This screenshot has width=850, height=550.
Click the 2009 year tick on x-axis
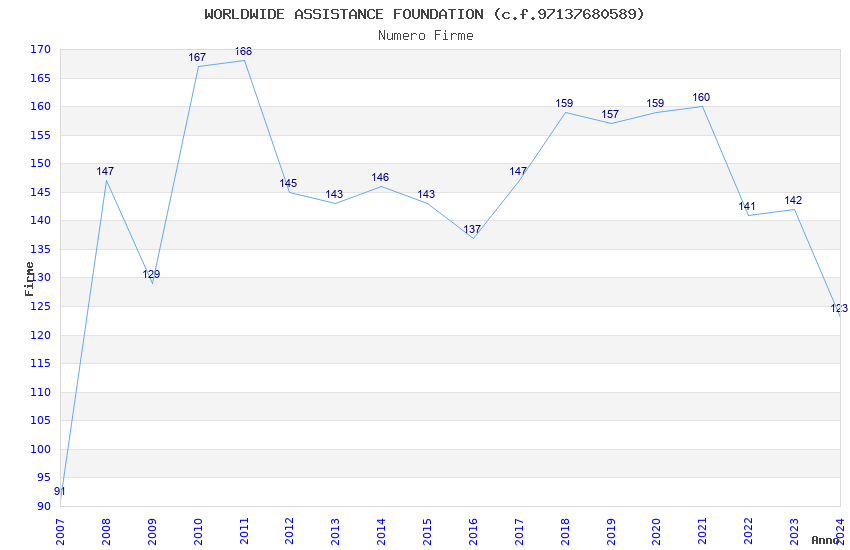coord(152,532)
